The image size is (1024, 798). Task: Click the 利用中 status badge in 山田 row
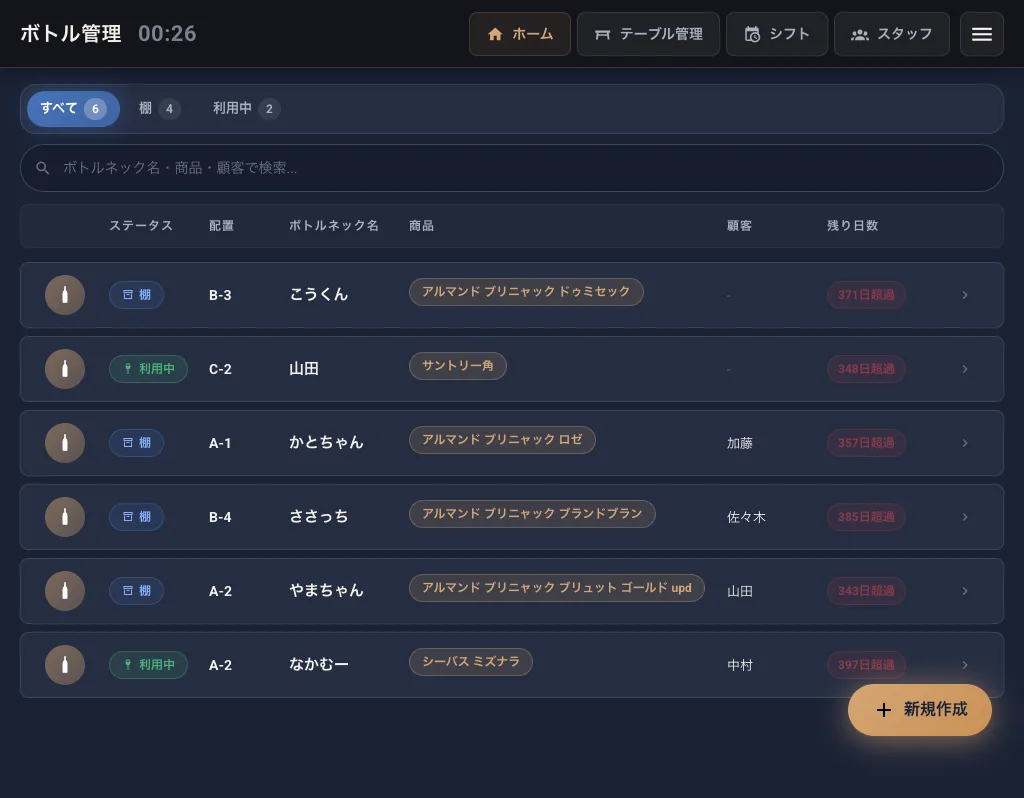[x=148, y=369]
